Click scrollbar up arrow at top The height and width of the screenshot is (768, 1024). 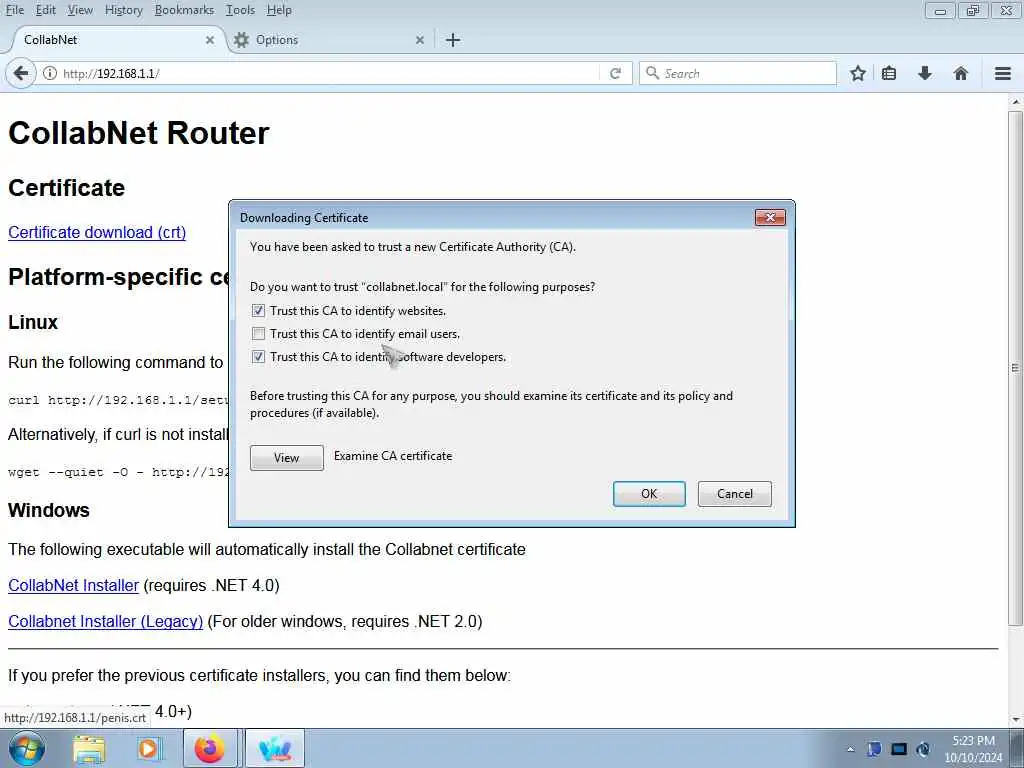coord(1015,102)
